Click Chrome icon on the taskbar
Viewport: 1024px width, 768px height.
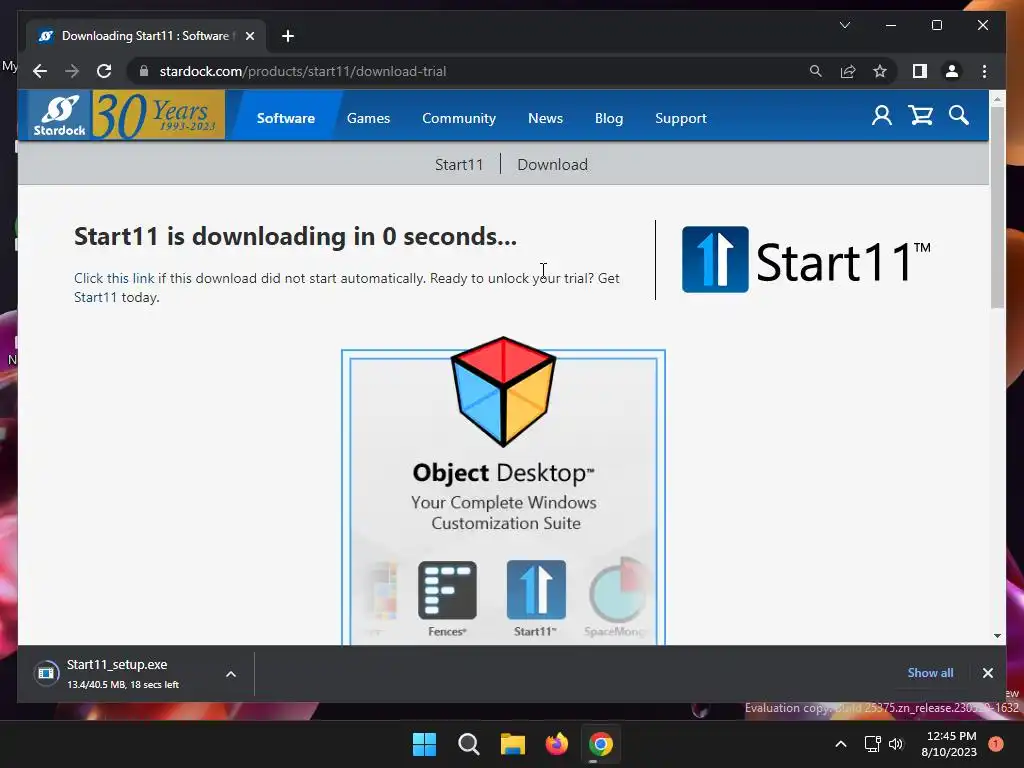(600, 744)
